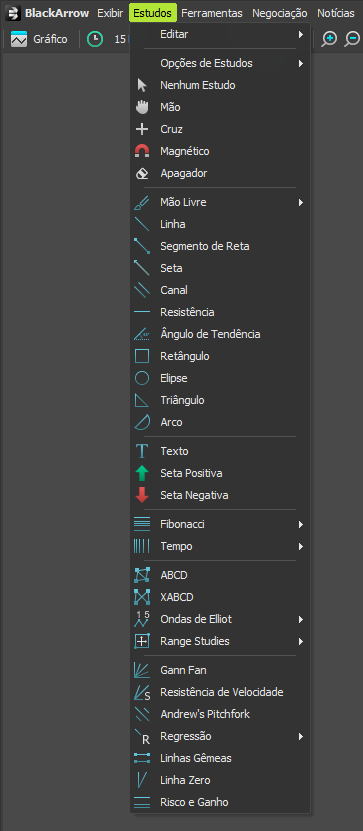
Task: Click the Texto T icon
Action: (x=141, y=451)
